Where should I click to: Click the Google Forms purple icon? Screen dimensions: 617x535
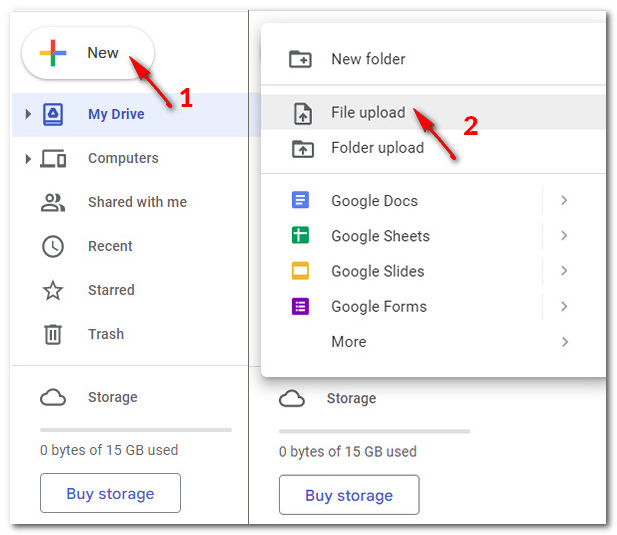pos(300,306)
